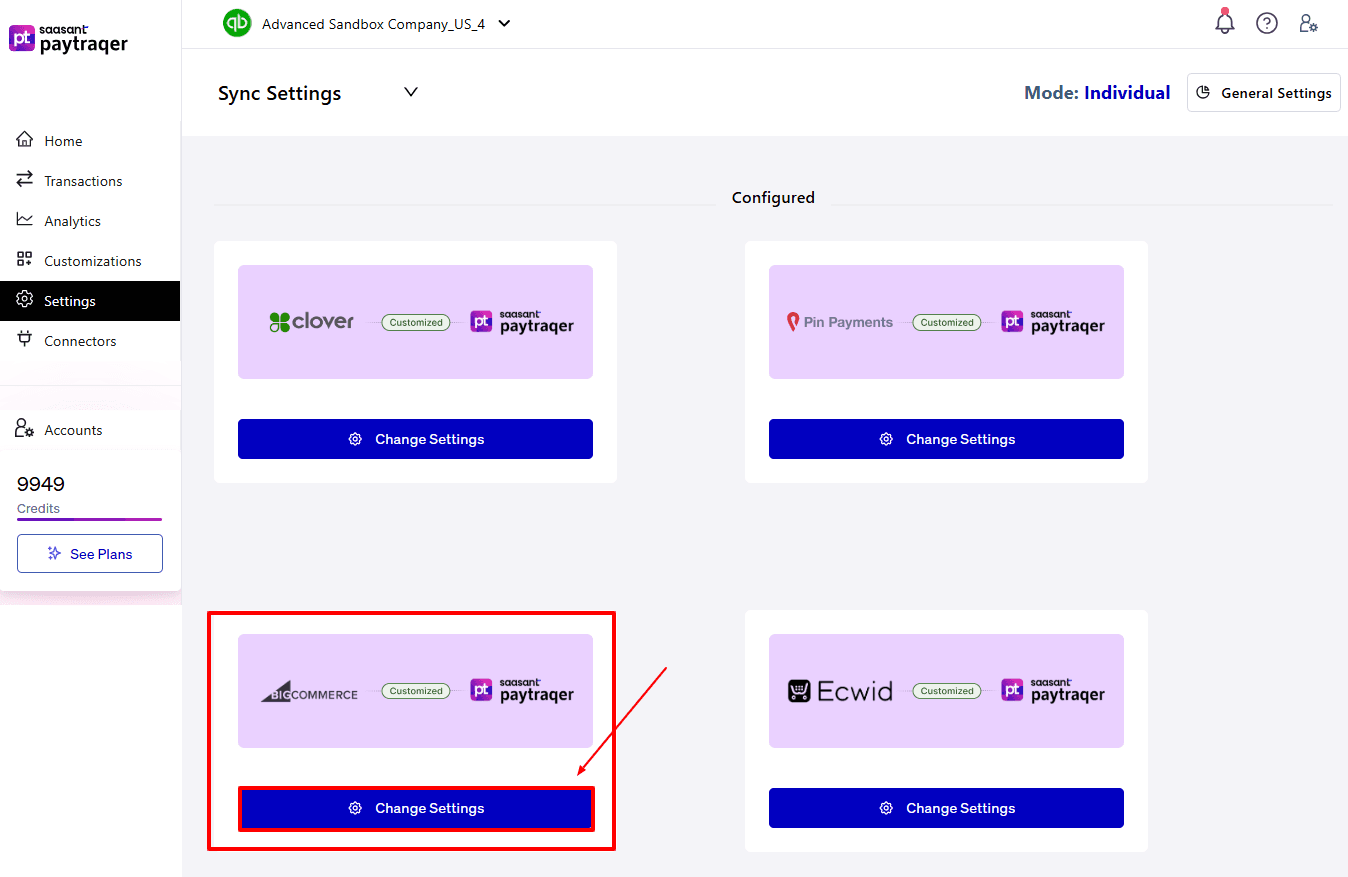The width and height of the screenshot is (1348, 877).
Task: Click the Home house icon
Action: tap(25, 140)
